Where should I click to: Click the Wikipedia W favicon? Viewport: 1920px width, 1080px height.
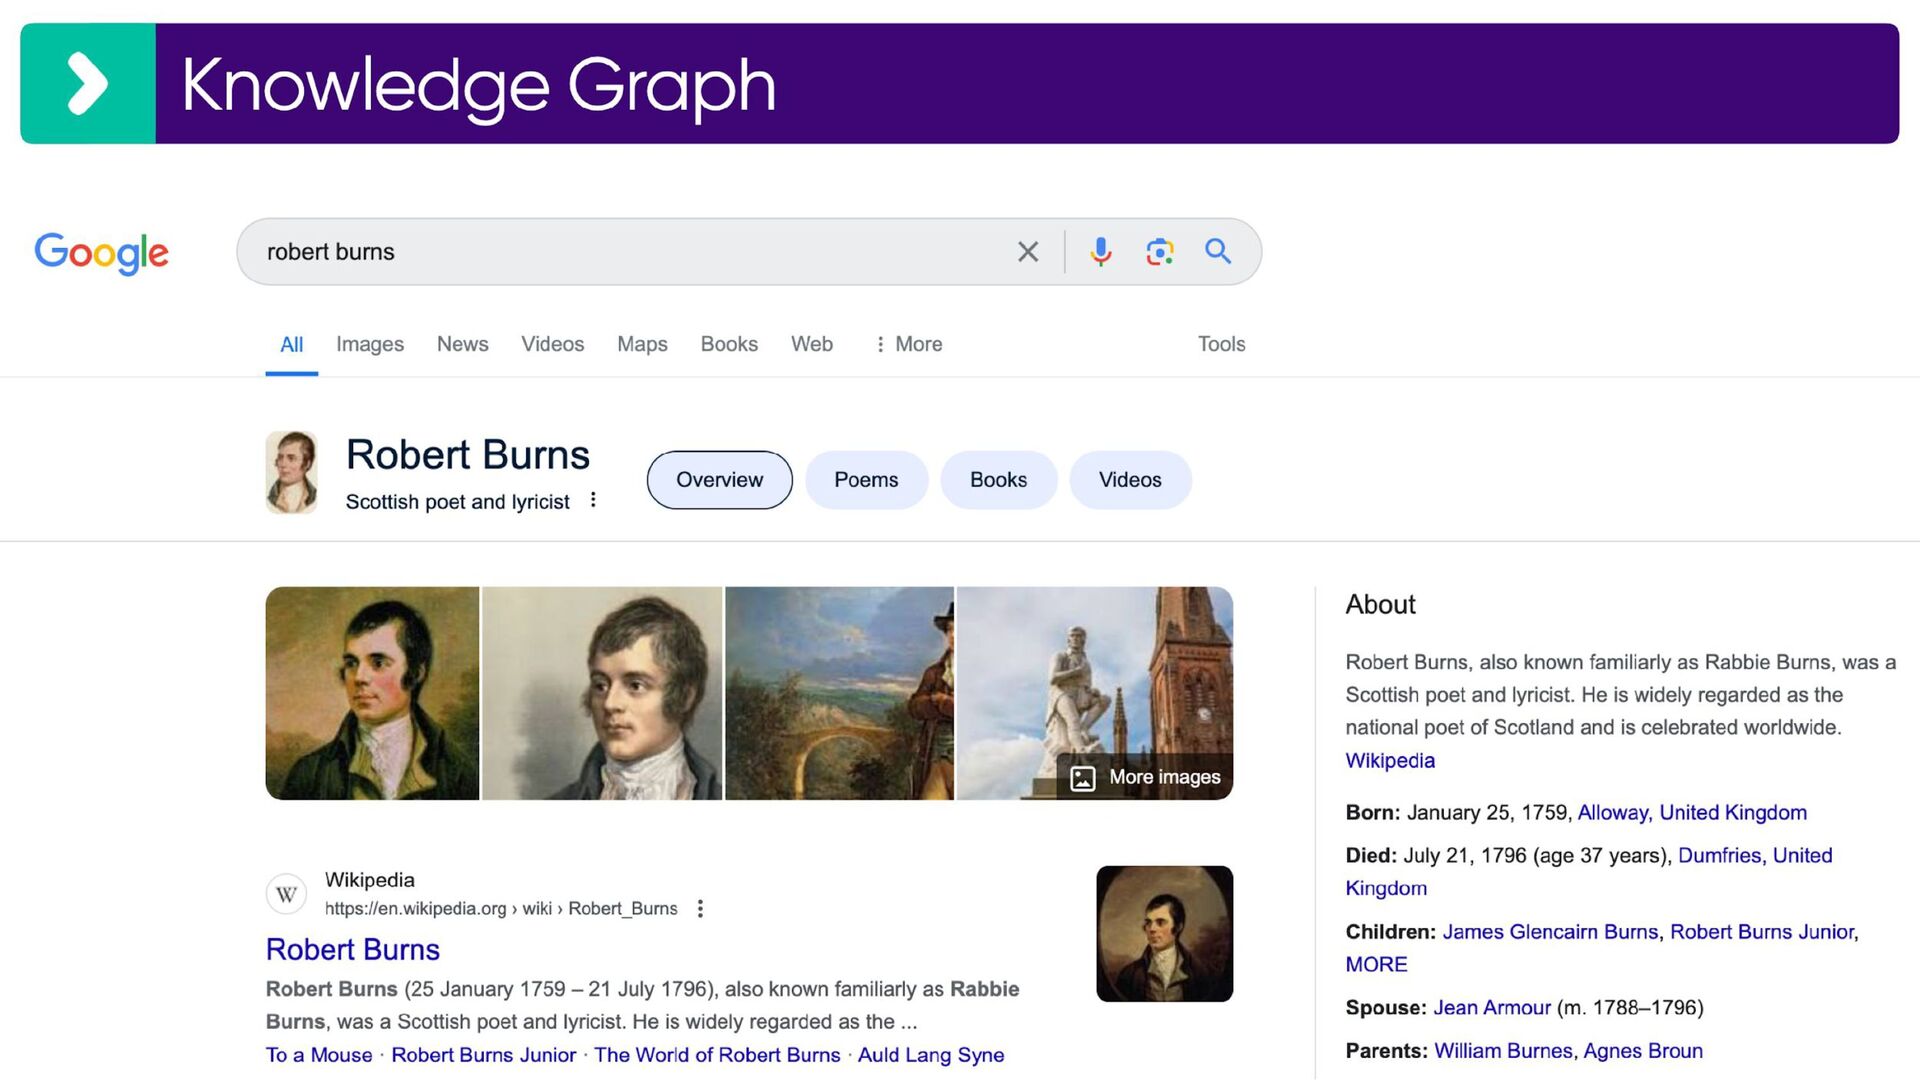287,894
